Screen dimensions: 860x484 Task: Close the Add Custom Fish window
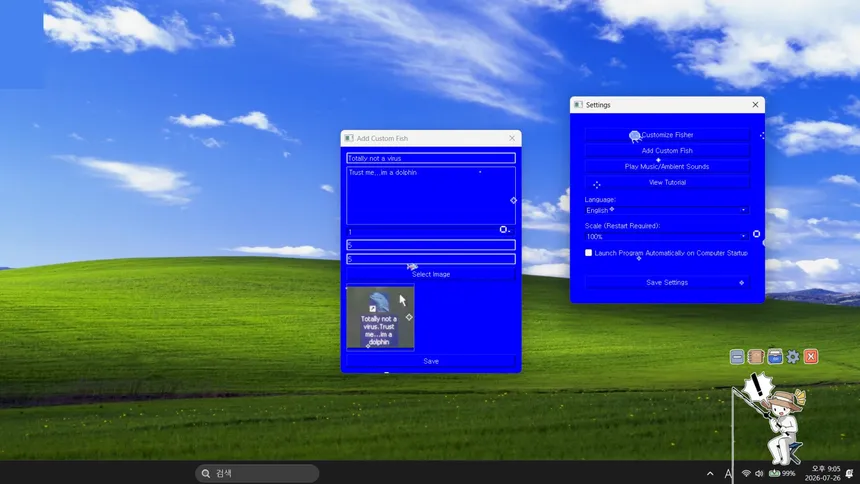click(x=512, y=138)
